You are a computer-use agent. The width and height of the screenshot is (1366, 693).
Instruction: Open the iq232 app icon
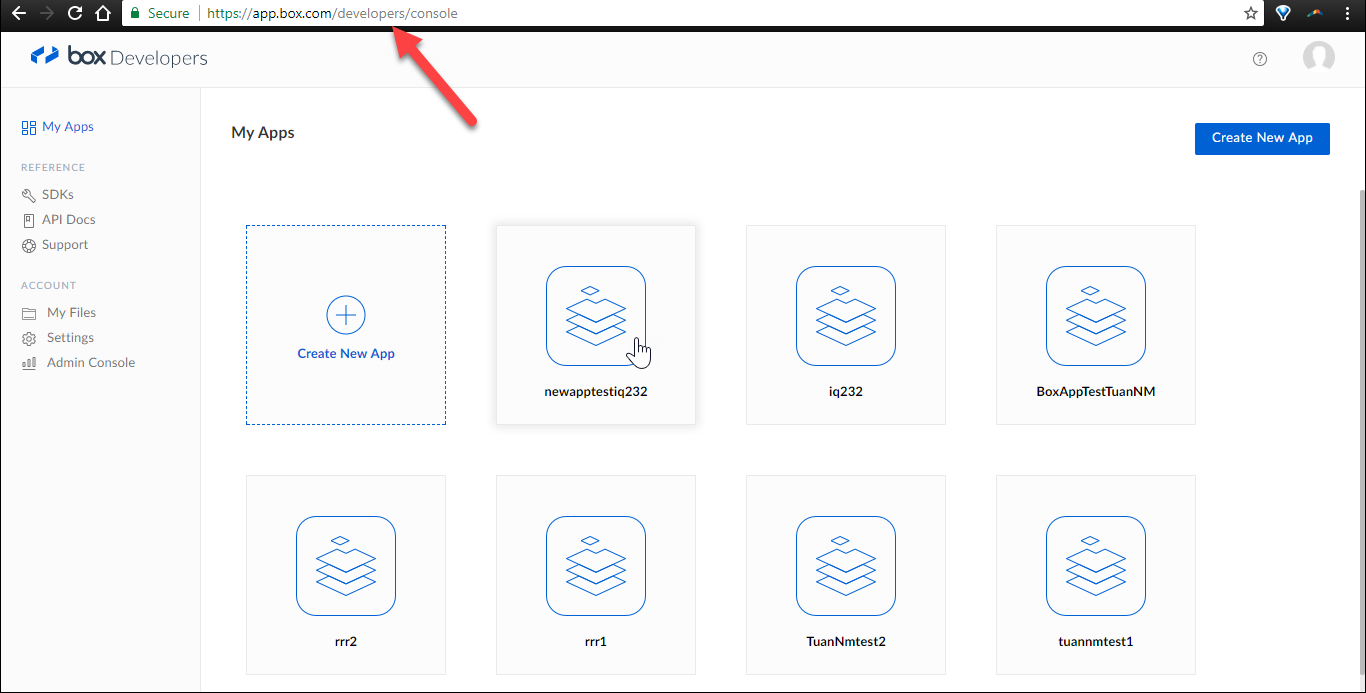coord(846,316)
